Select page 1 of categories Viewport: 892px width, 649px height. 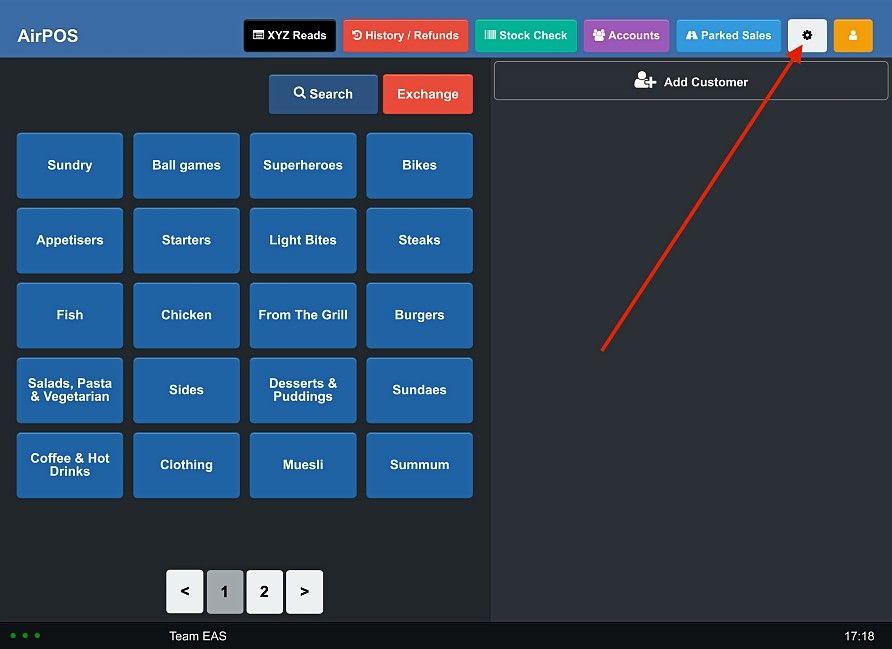click(225, 592)
